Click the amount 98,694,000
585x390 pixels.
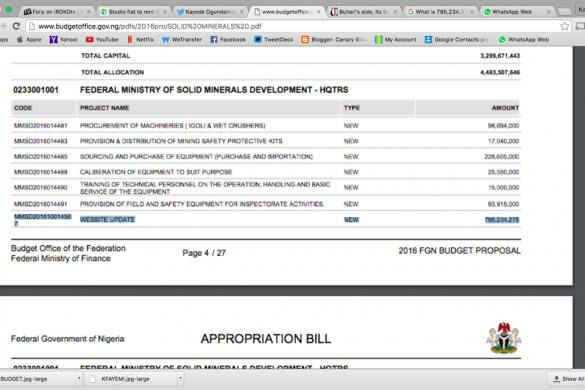point(503,126)
